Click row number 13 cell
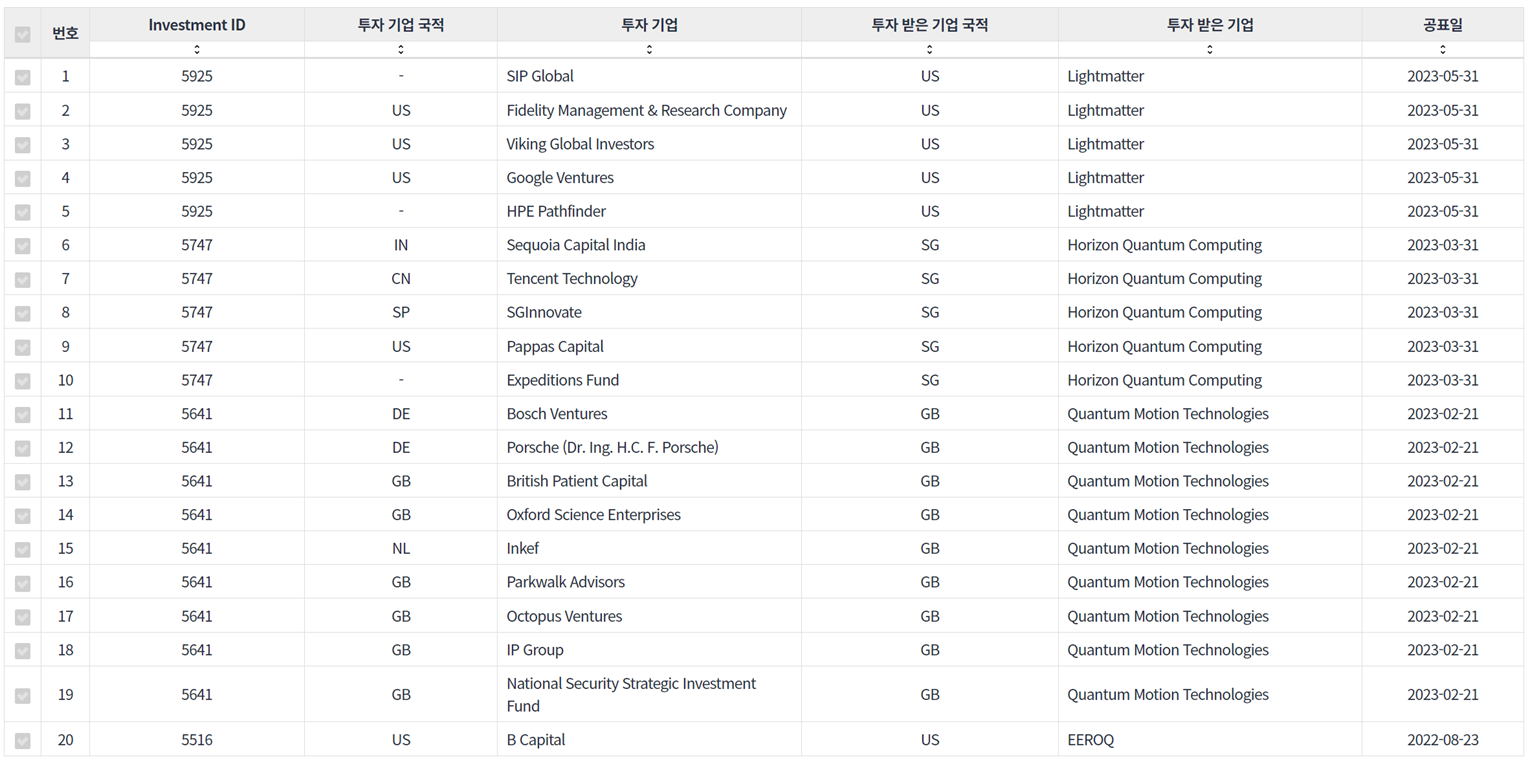The height and width of the screenshot is (764, 1530). 65,481
